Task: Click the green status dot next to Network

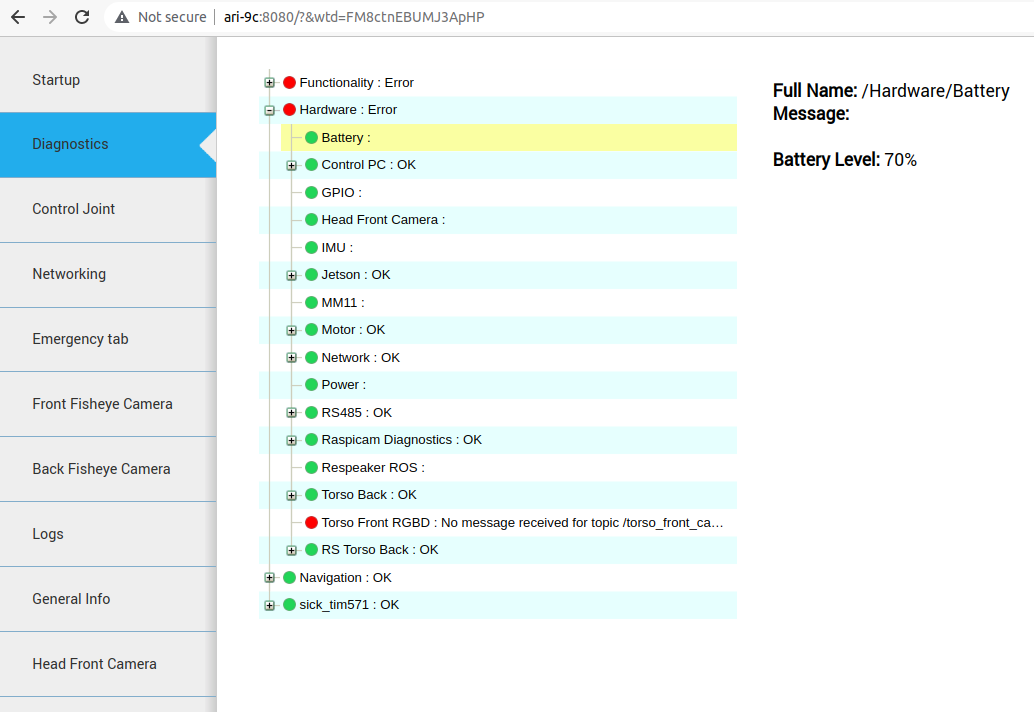Action: point(312,357)
